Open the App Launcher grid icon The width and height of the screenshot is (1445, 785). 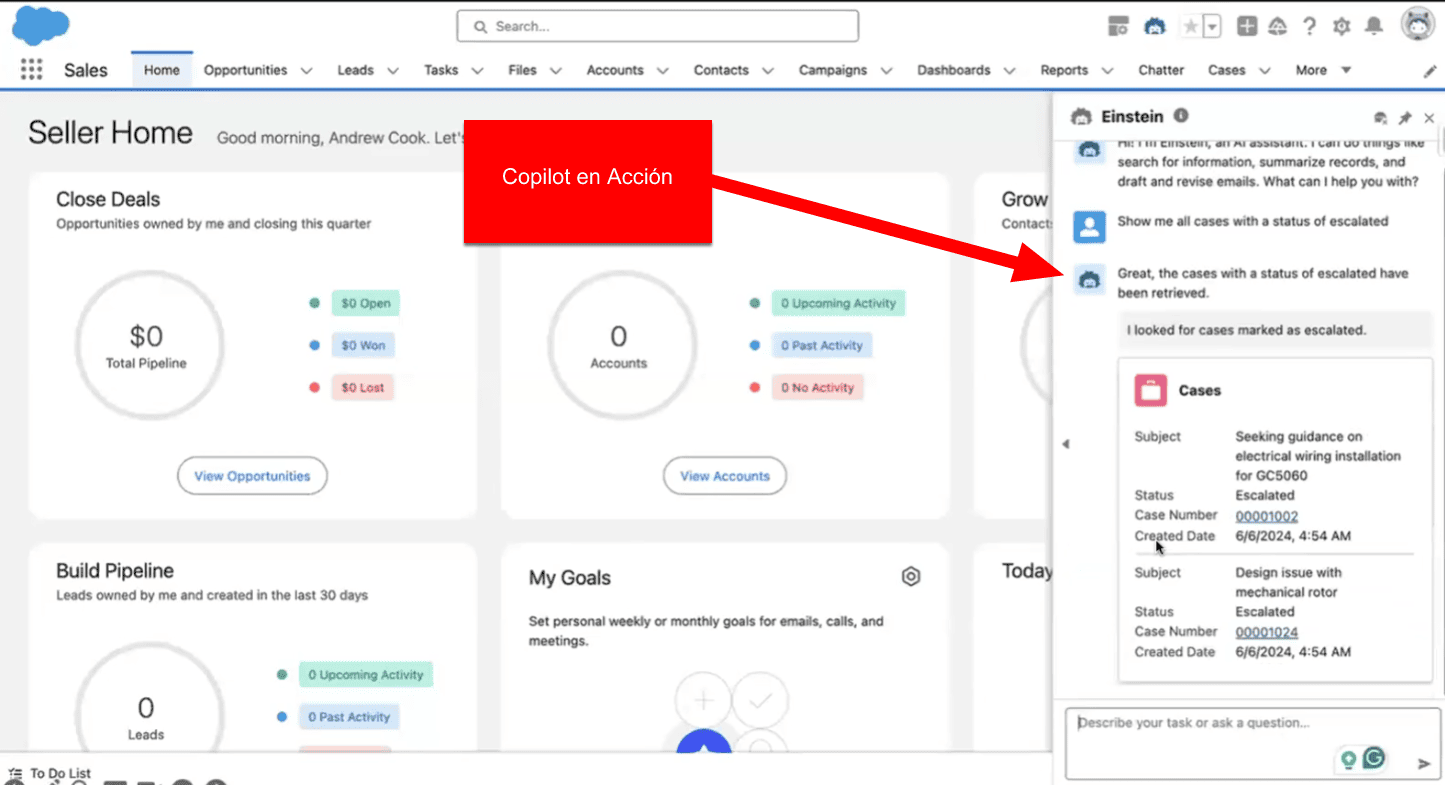[32, 69]
